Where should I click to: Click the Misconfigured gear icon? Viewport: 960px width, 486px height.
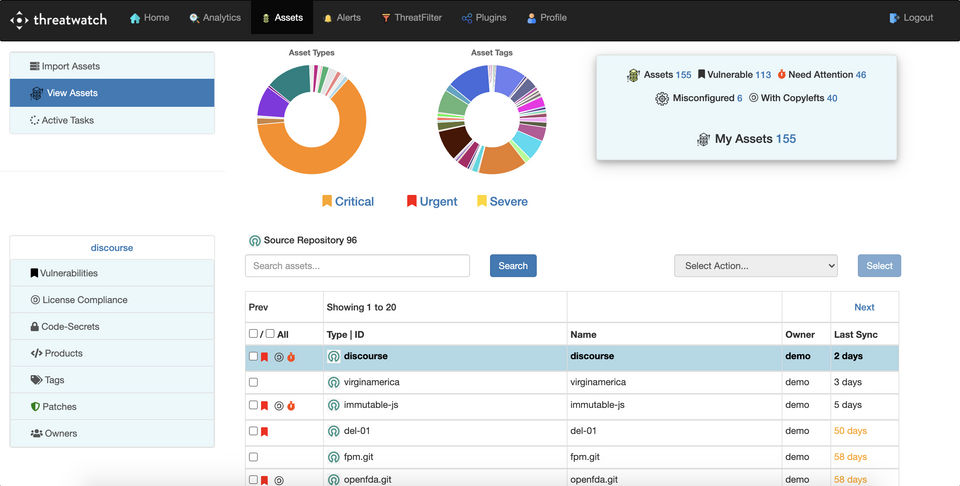point(662,98)
